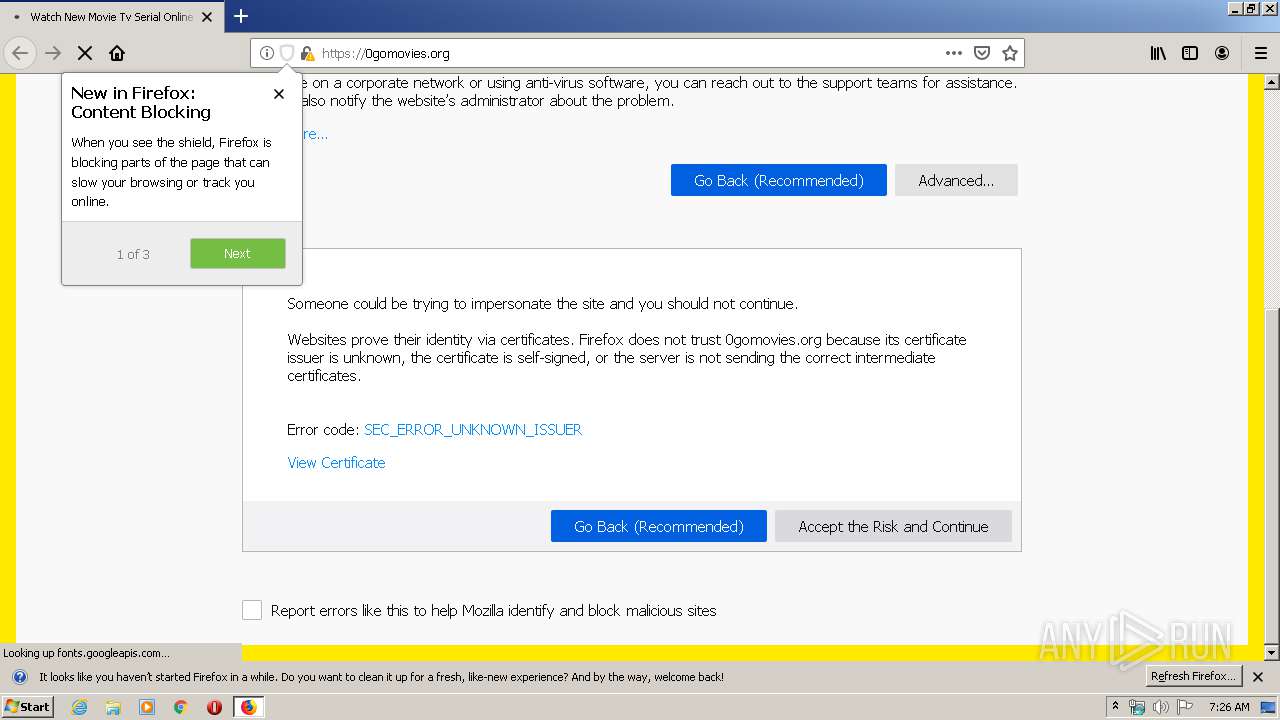Open Opera icon in taskbar
The width and height of the screenshot is (1280, 720).
tap(214, 707)
